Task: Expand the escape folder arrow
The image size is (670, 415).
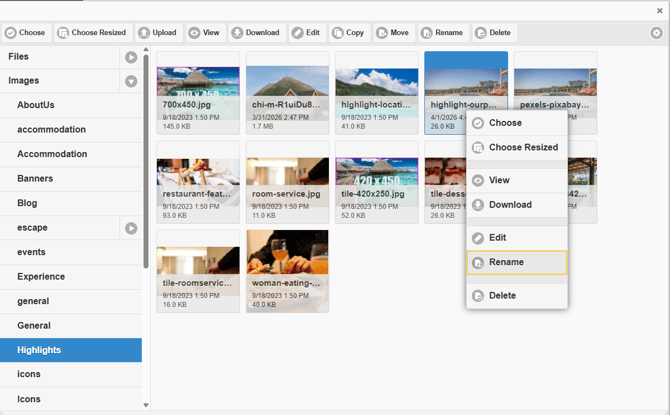Action: click(131, 228)
